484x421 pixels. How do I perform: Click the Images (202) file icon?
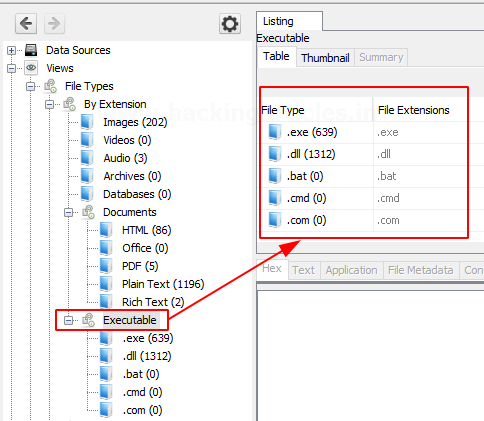click(87, 122)
